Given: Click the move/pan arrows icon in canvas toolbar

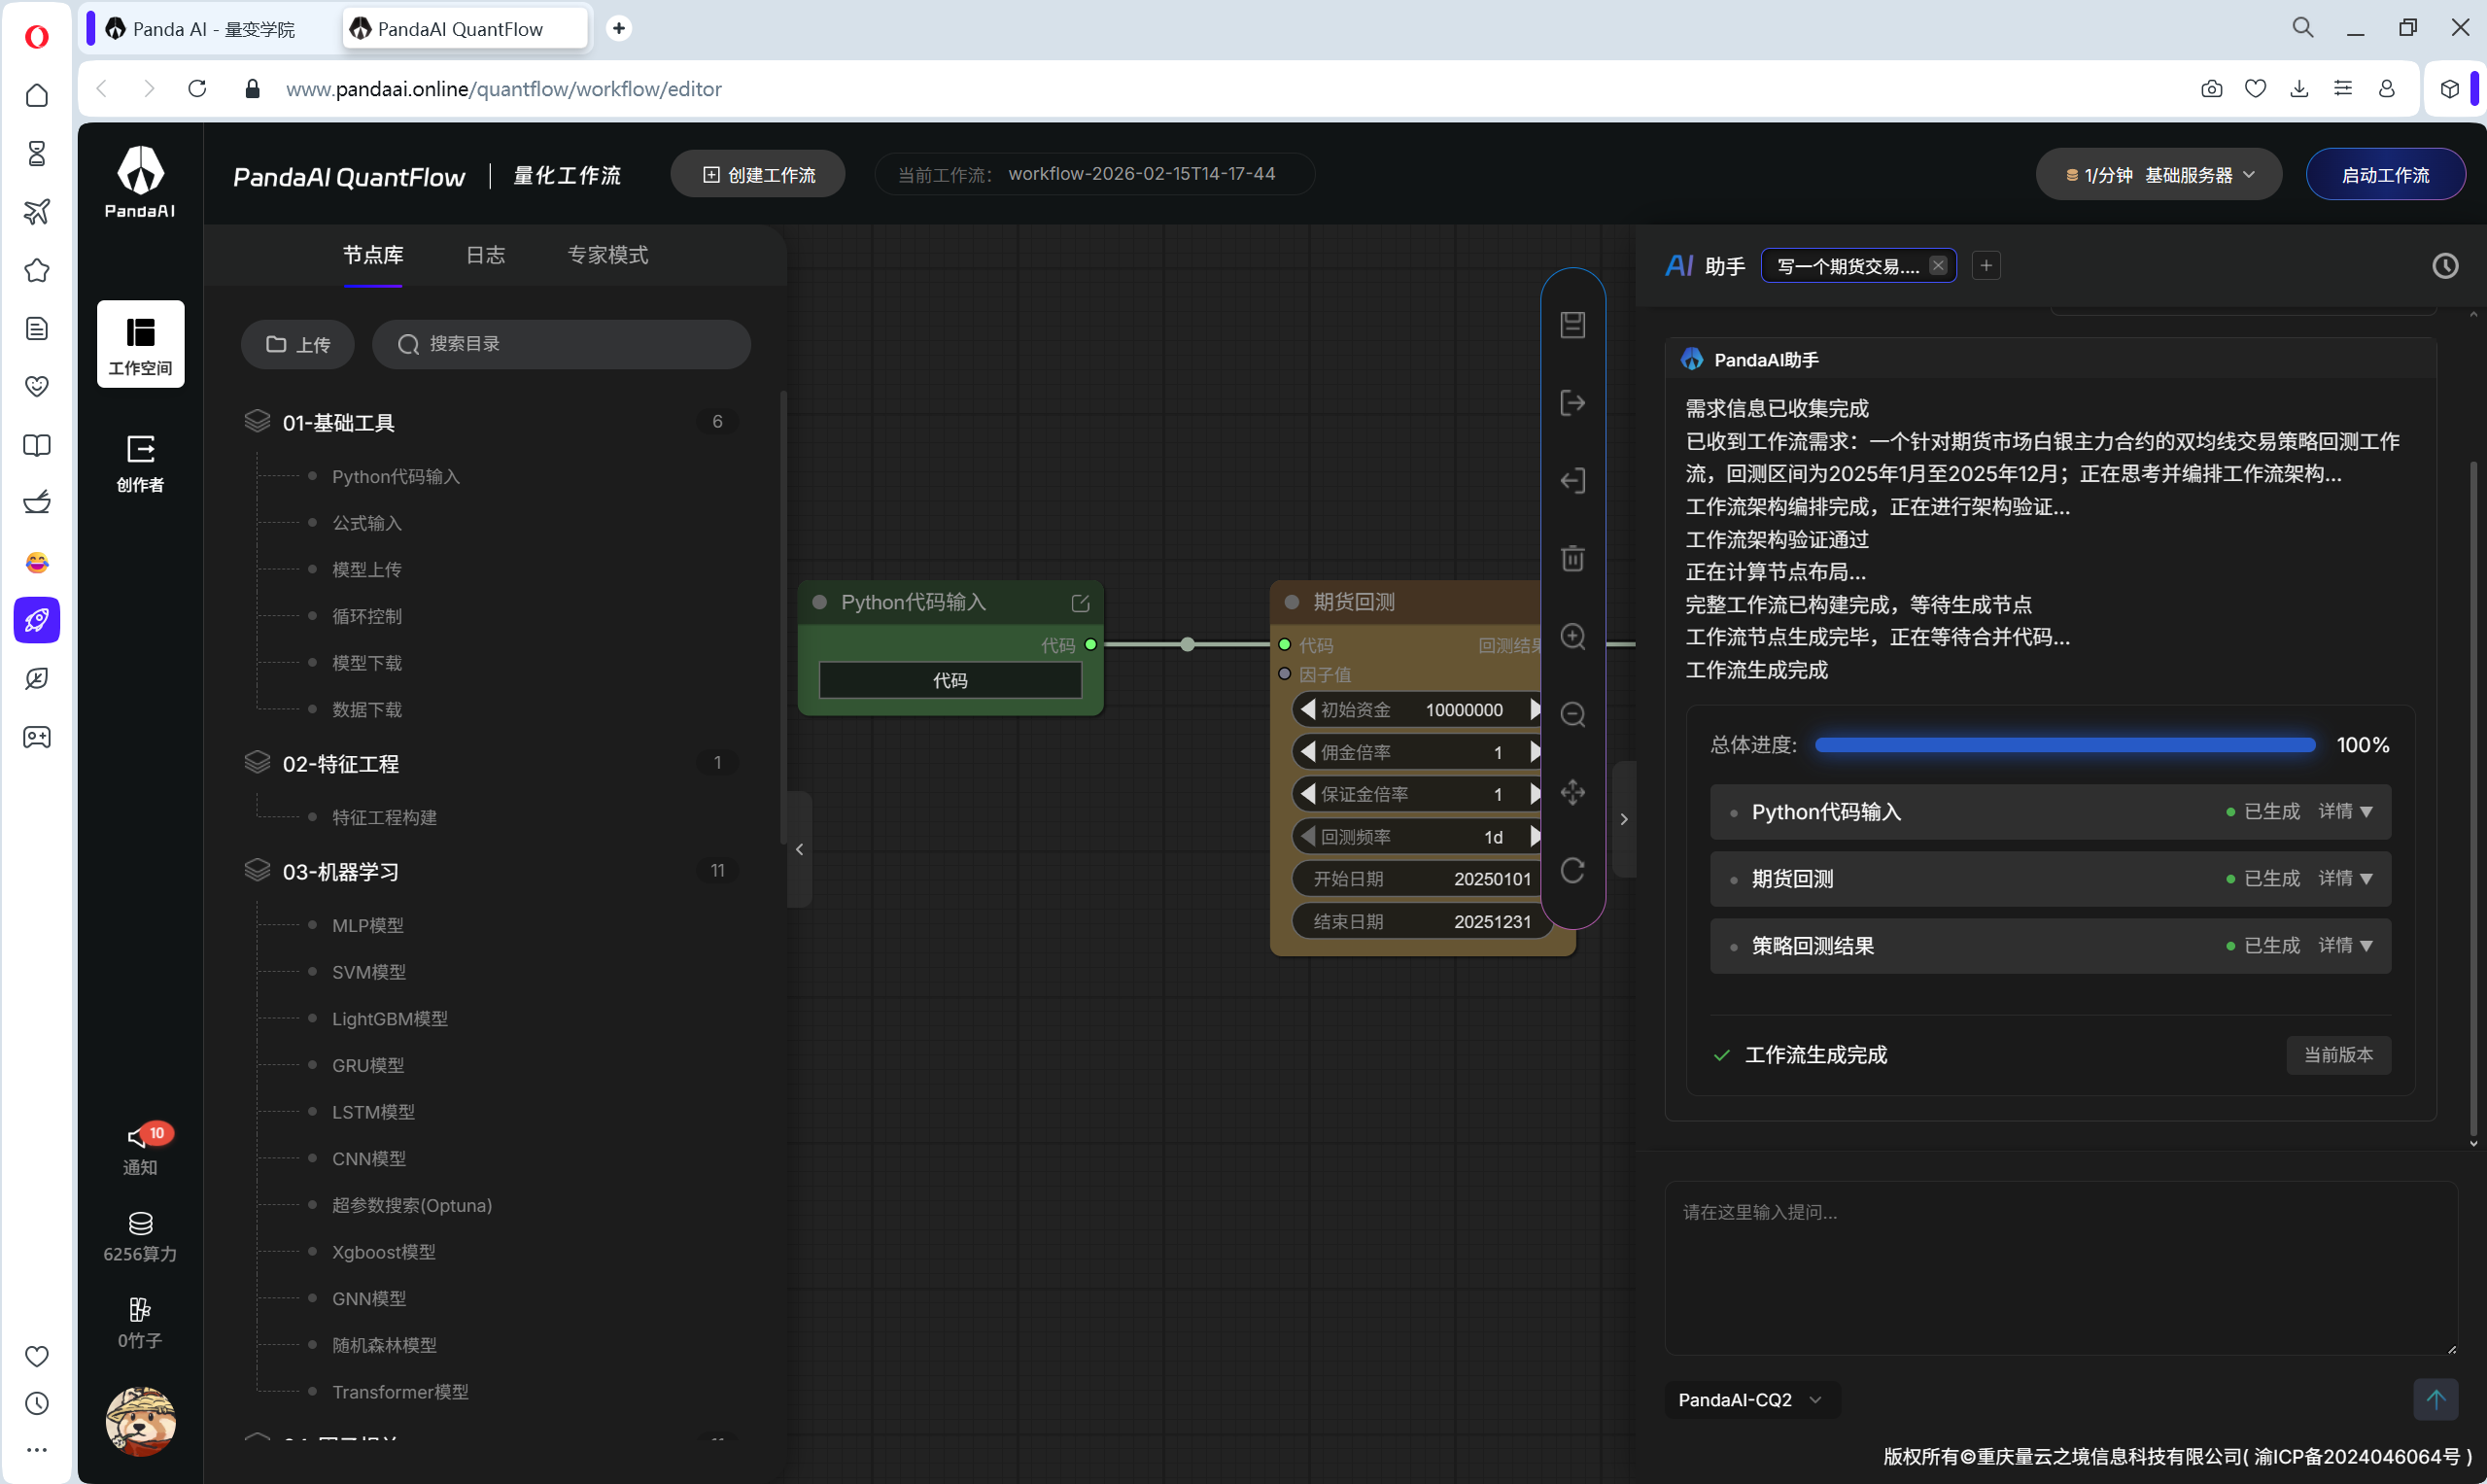Looking at the screenshot, I should [x=1572, y=792].
